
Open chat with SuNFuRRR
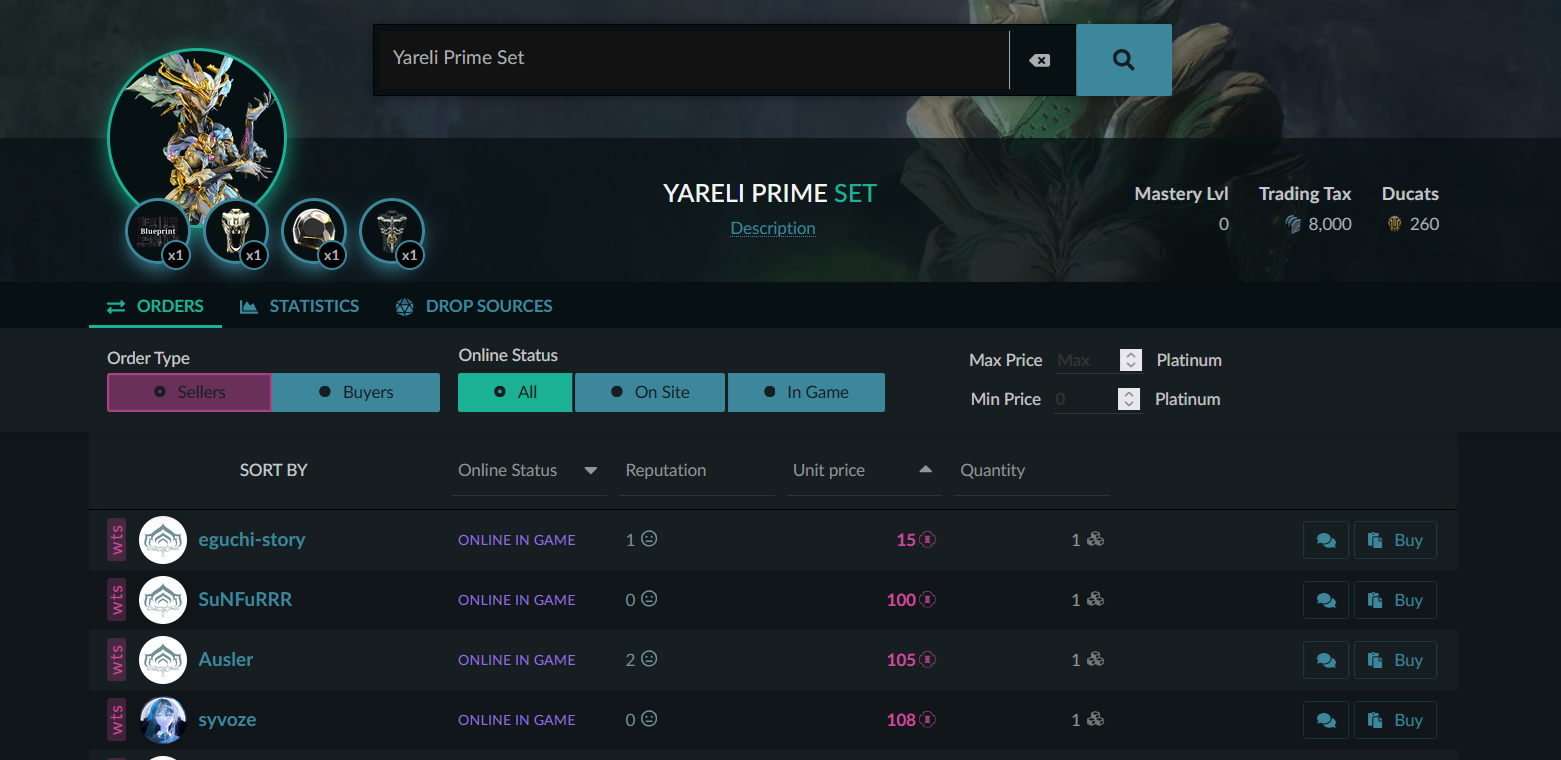tap(1326, 600)
